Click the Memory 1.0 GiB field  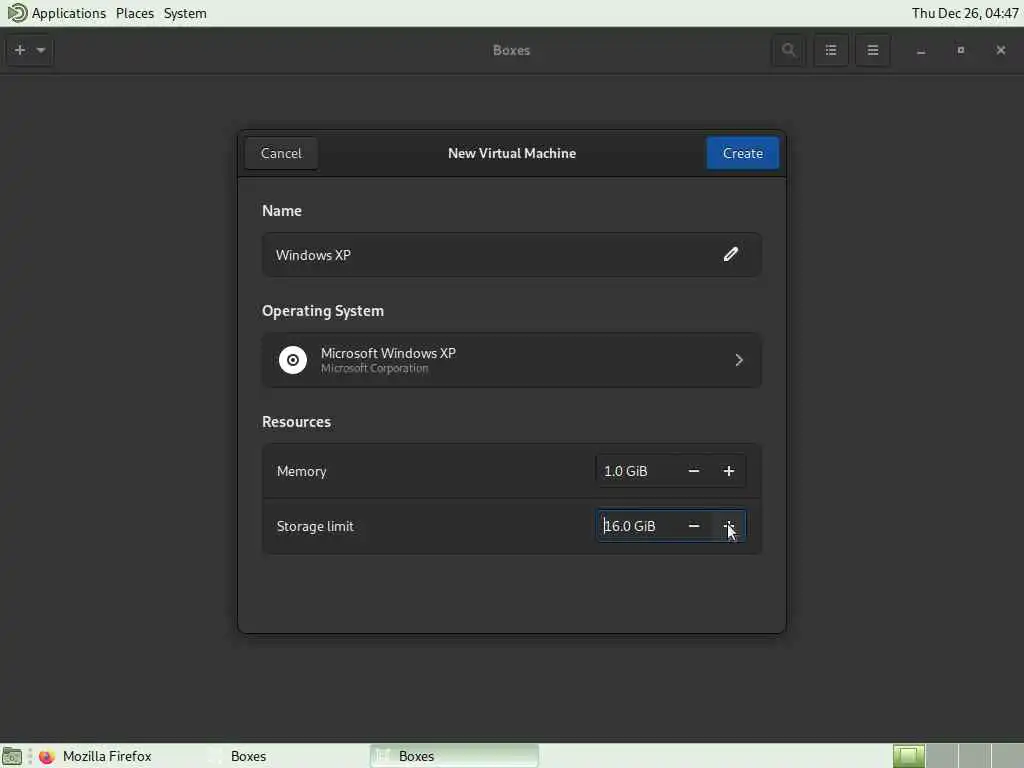click(x=637, y=471)
